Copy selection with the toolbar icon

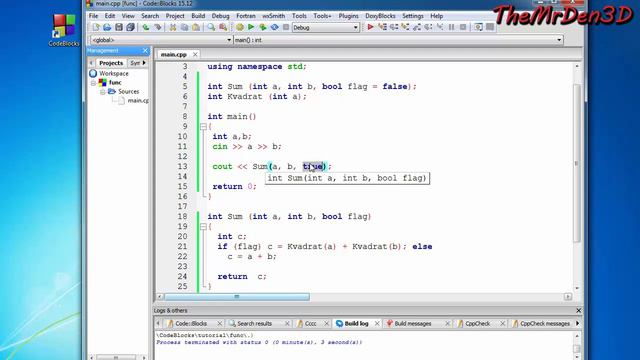click(x=184, y=27)
